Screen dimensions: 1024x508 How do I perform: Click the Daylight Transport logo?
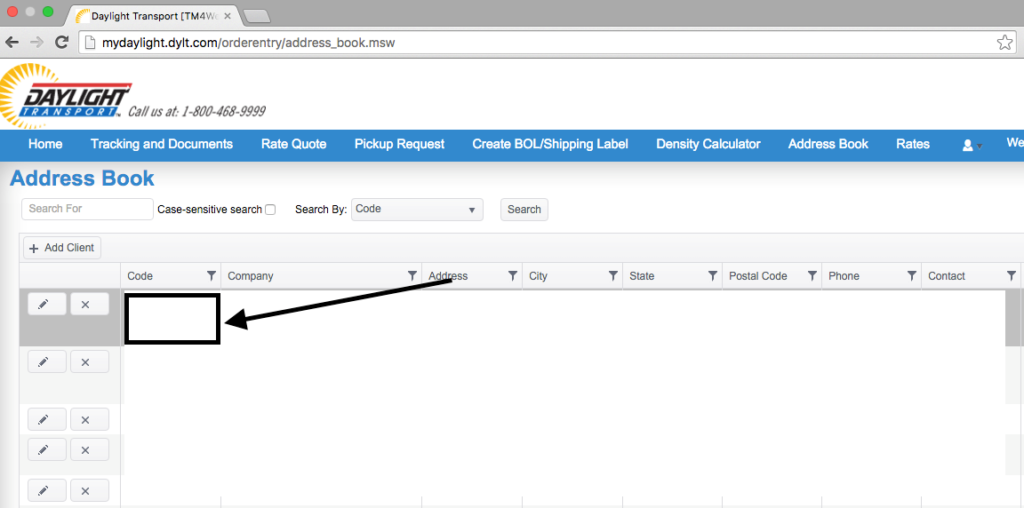pyautogui.click(x=66, y=97)
